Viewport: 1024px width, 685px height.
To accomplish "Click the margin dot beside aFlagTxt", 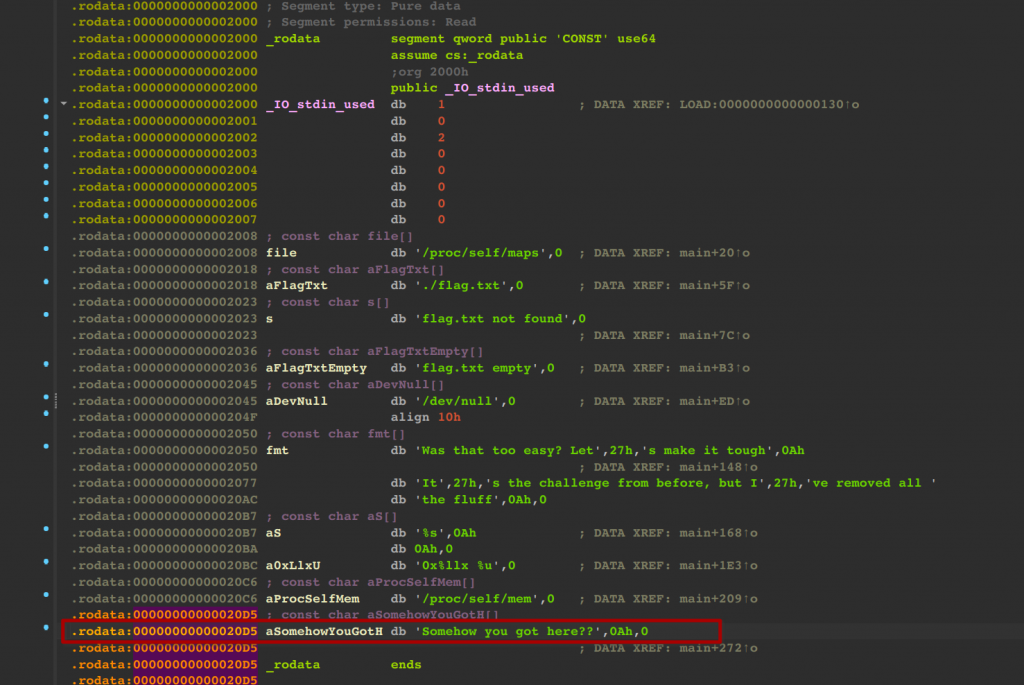I will [x=46, y=286].
